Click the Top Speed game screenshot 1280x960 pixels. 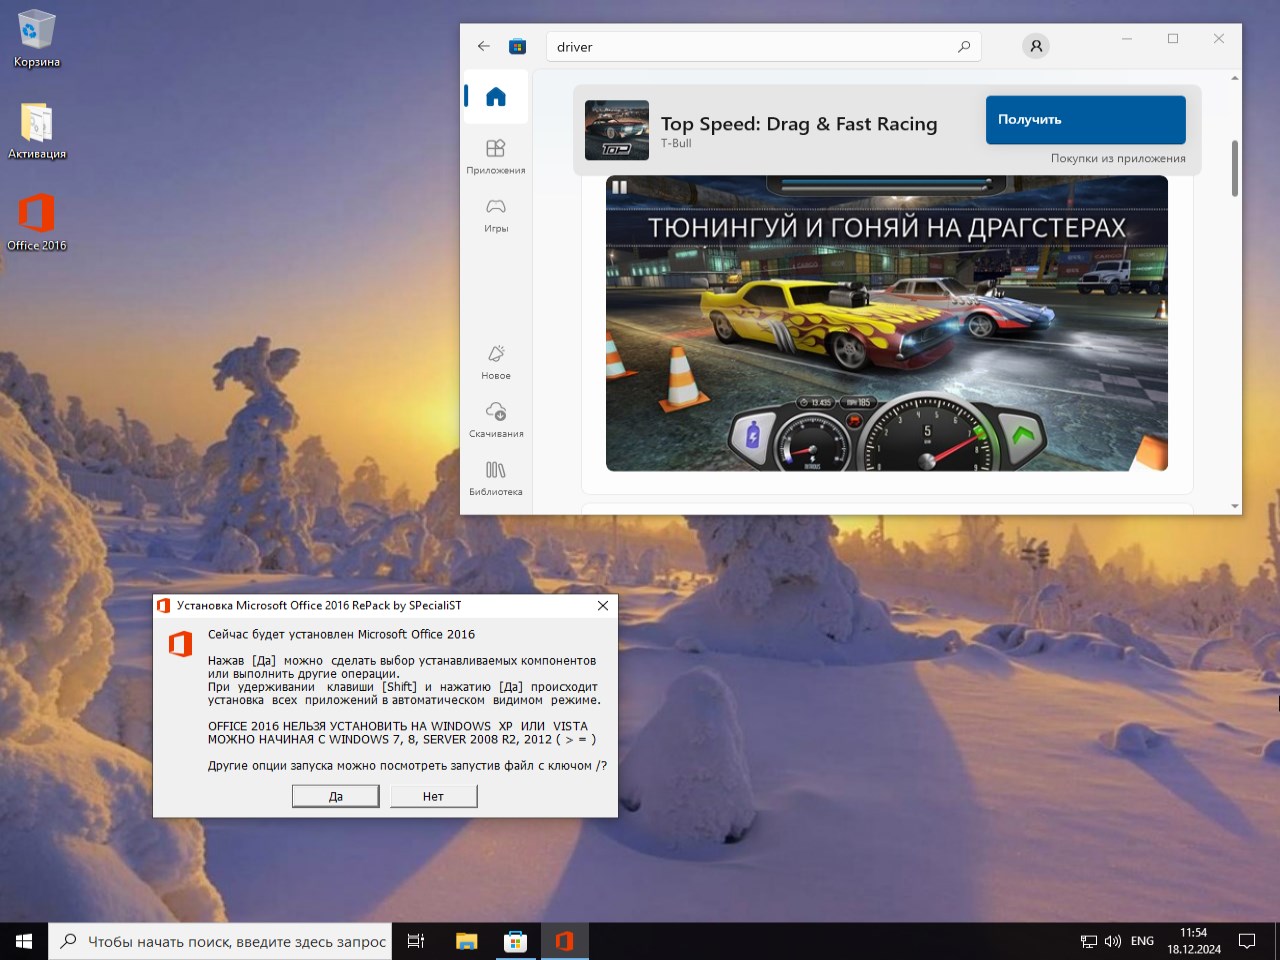(x=887, y=323)
